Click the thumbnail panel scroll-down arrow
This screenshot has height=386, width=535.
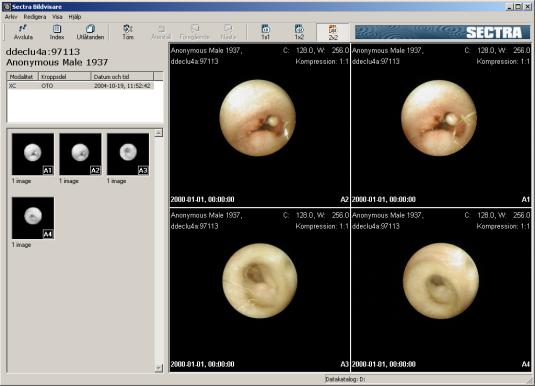pos(158,368)
